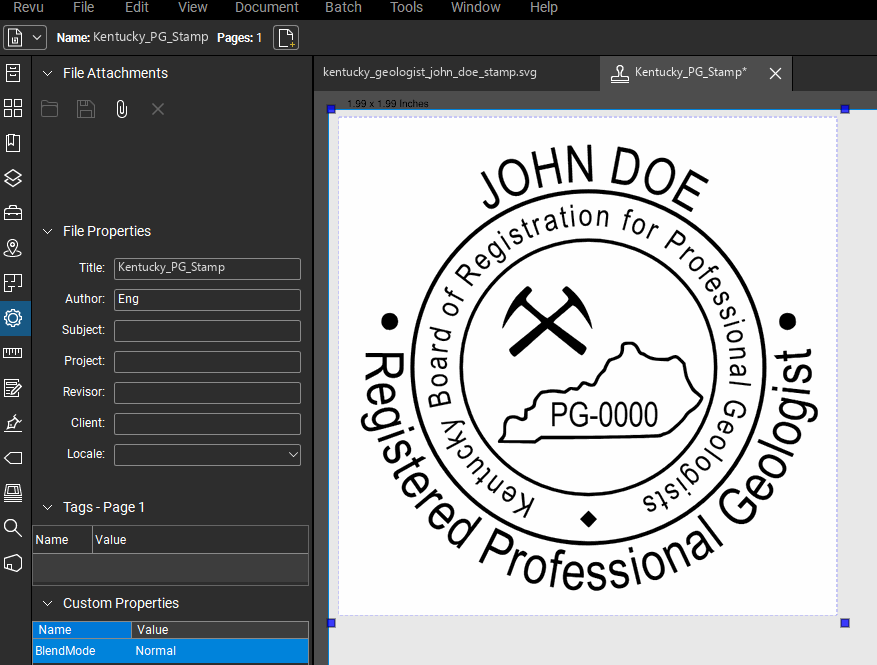Open the Revu menu

[29, 7]
